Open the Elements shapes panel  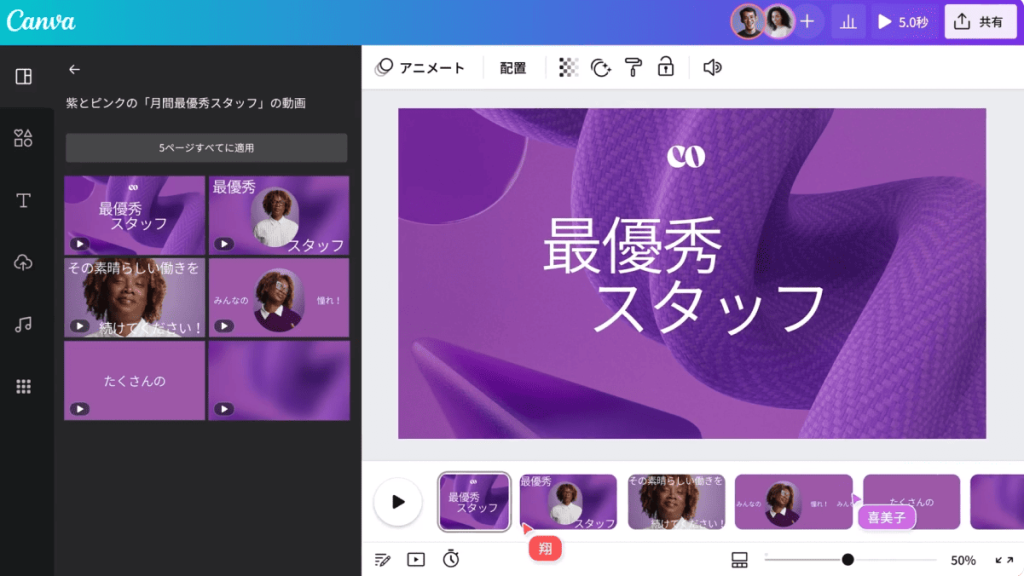pyautogui.click(x=24, y=139)
